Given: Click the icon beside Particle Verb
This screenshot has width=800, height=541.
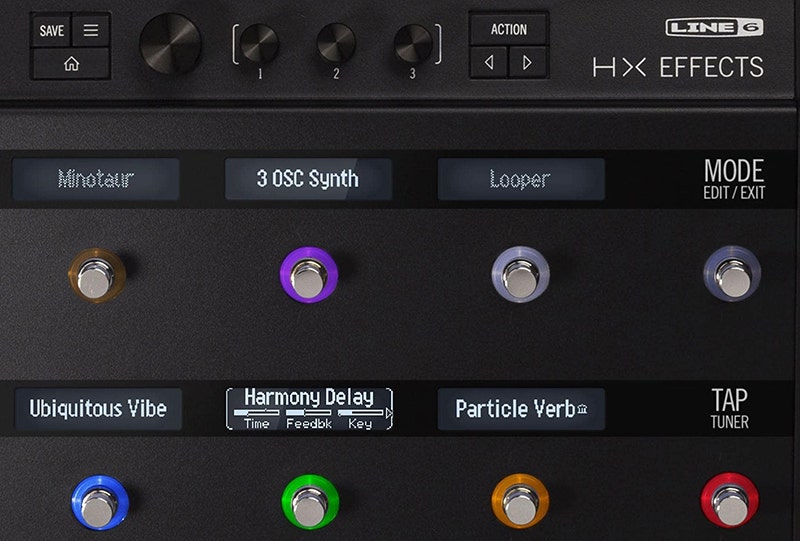Looking at the screenshot, I should click(583, 409).
